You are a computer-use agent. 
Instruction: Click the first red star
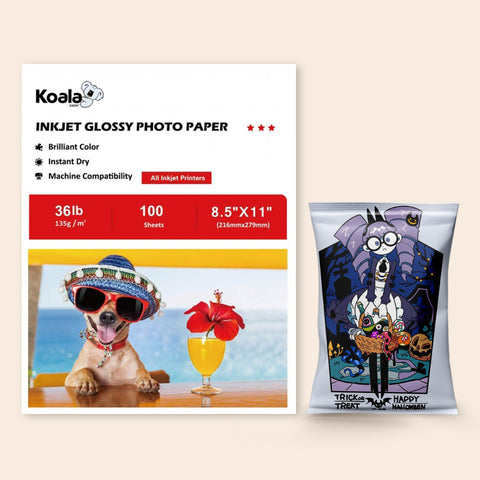click(250, 128)
